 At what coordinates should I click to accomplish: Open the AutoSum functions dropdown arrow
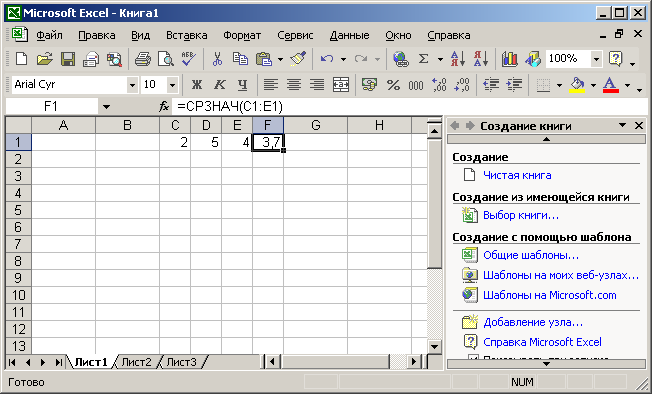(440, 59)
